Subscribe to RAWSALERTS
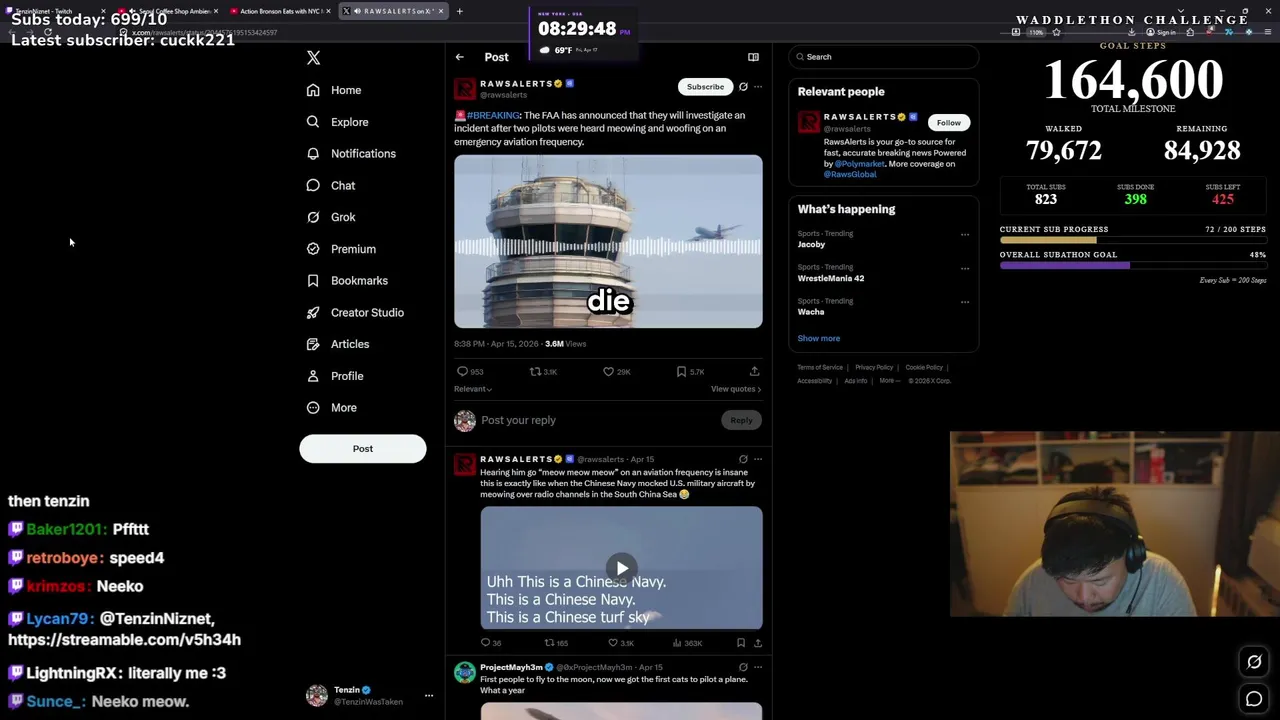The width and height of the screenshot is (1280, 720). [x=705, y=87]
